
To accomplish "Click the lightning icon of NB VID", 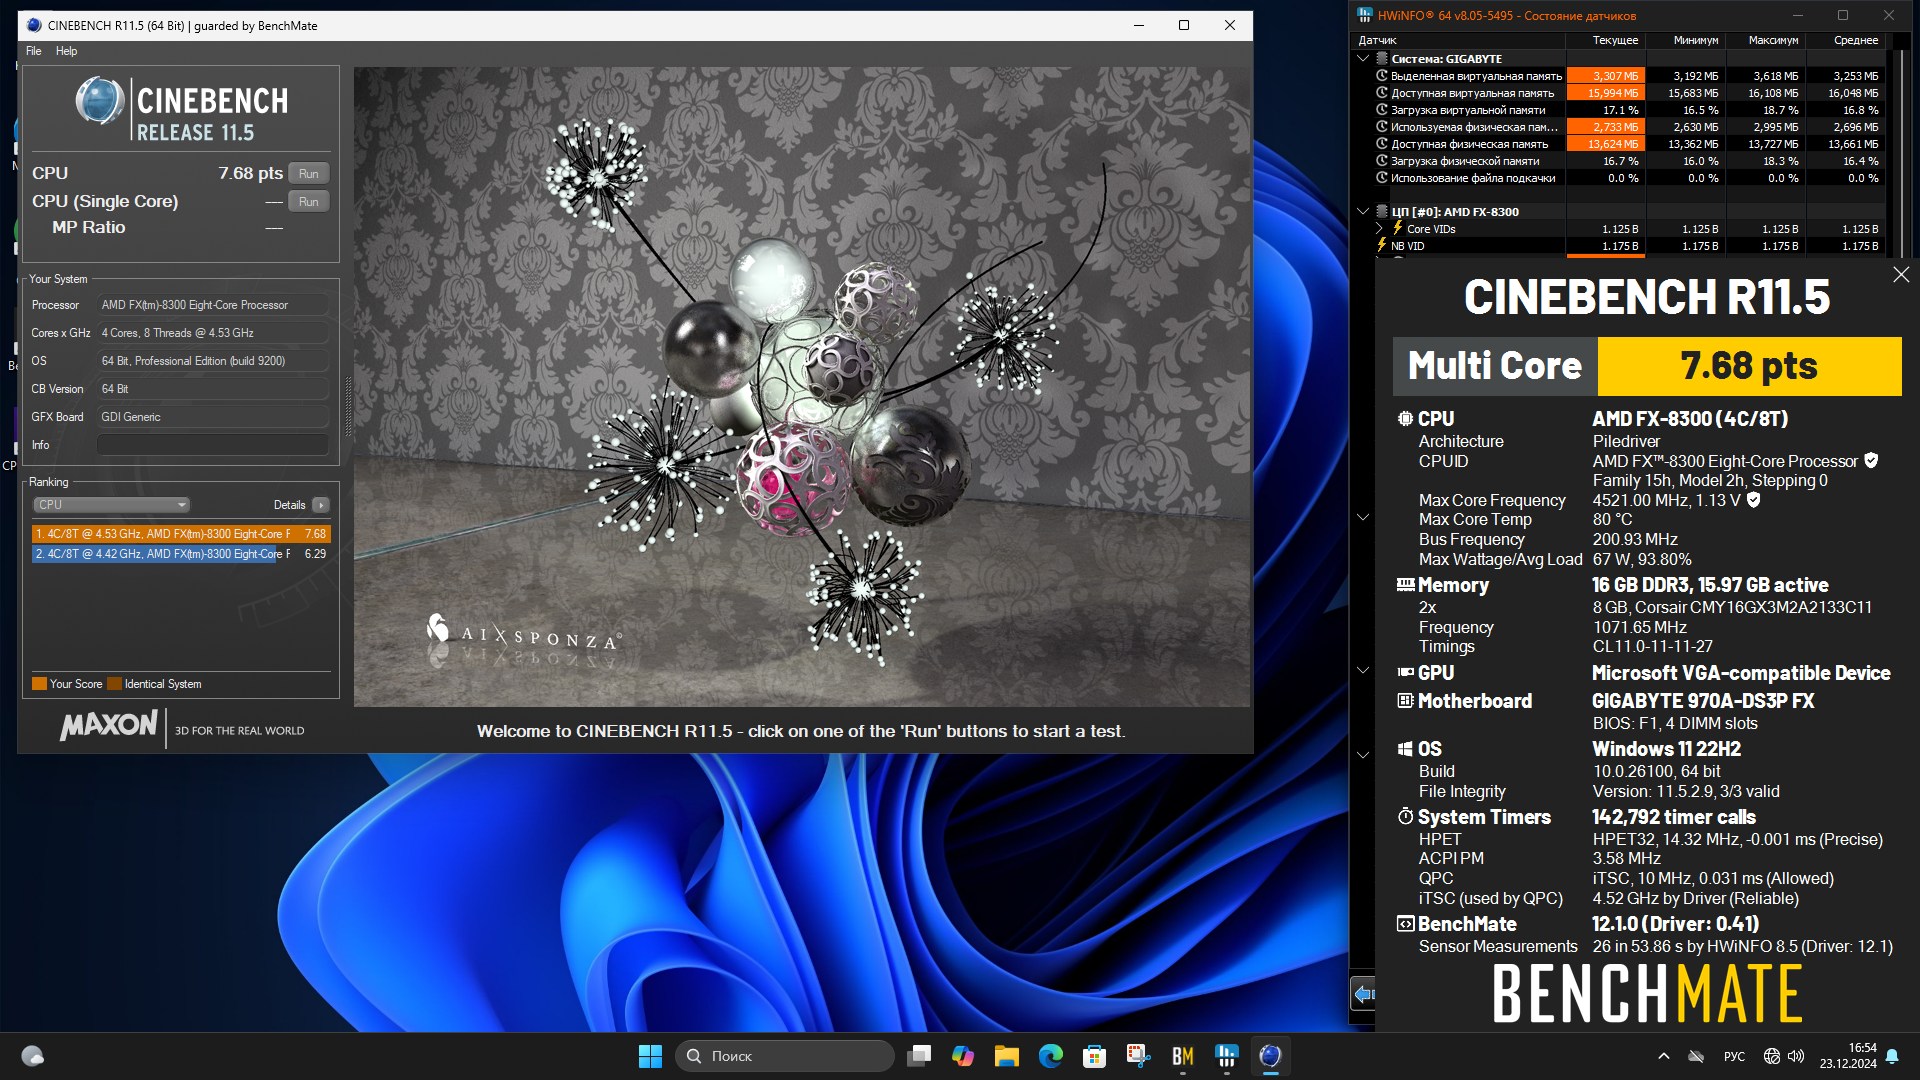I will pyautogui.click(x=1382, y=245).
